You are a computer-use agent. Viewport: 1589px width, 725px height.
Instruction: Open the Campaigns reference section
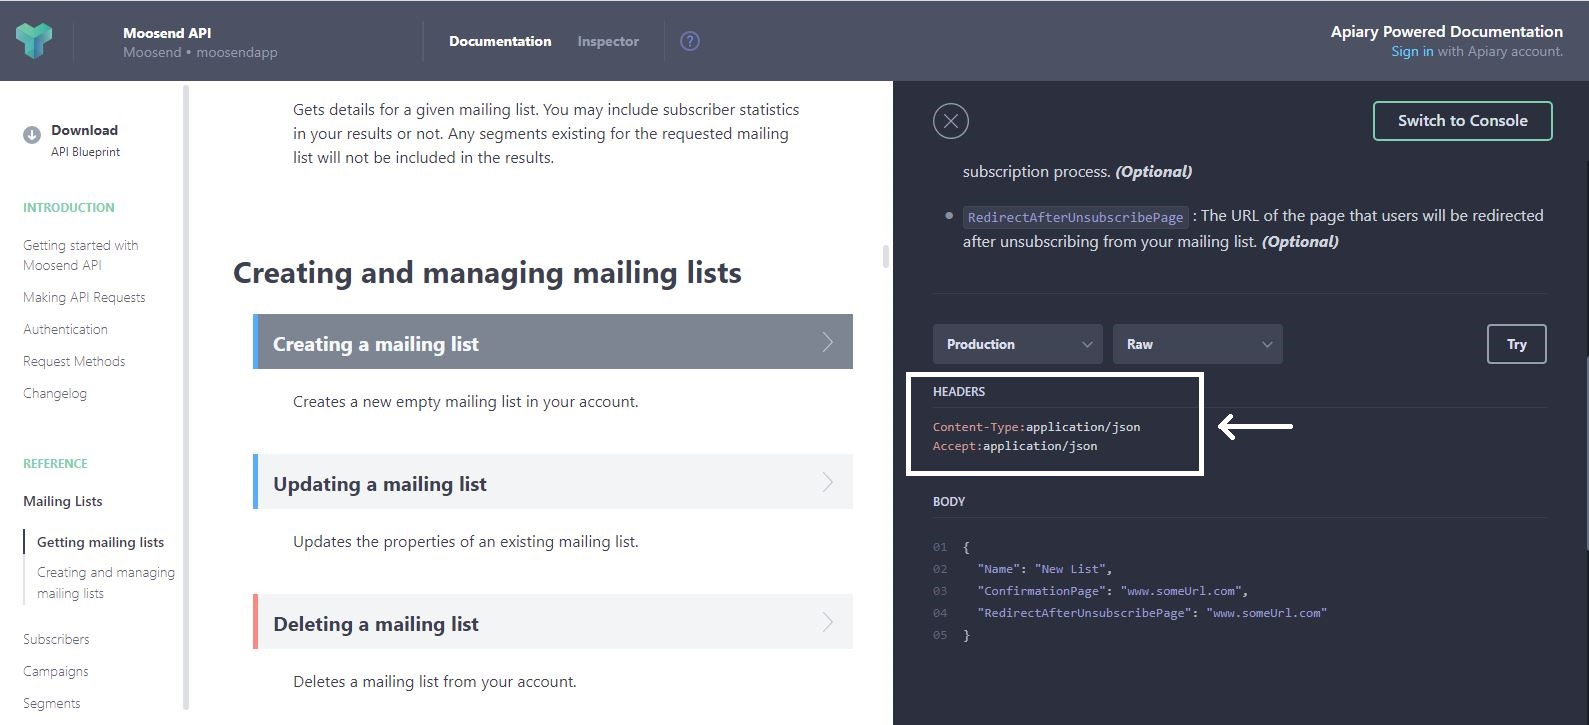[56, 671]
